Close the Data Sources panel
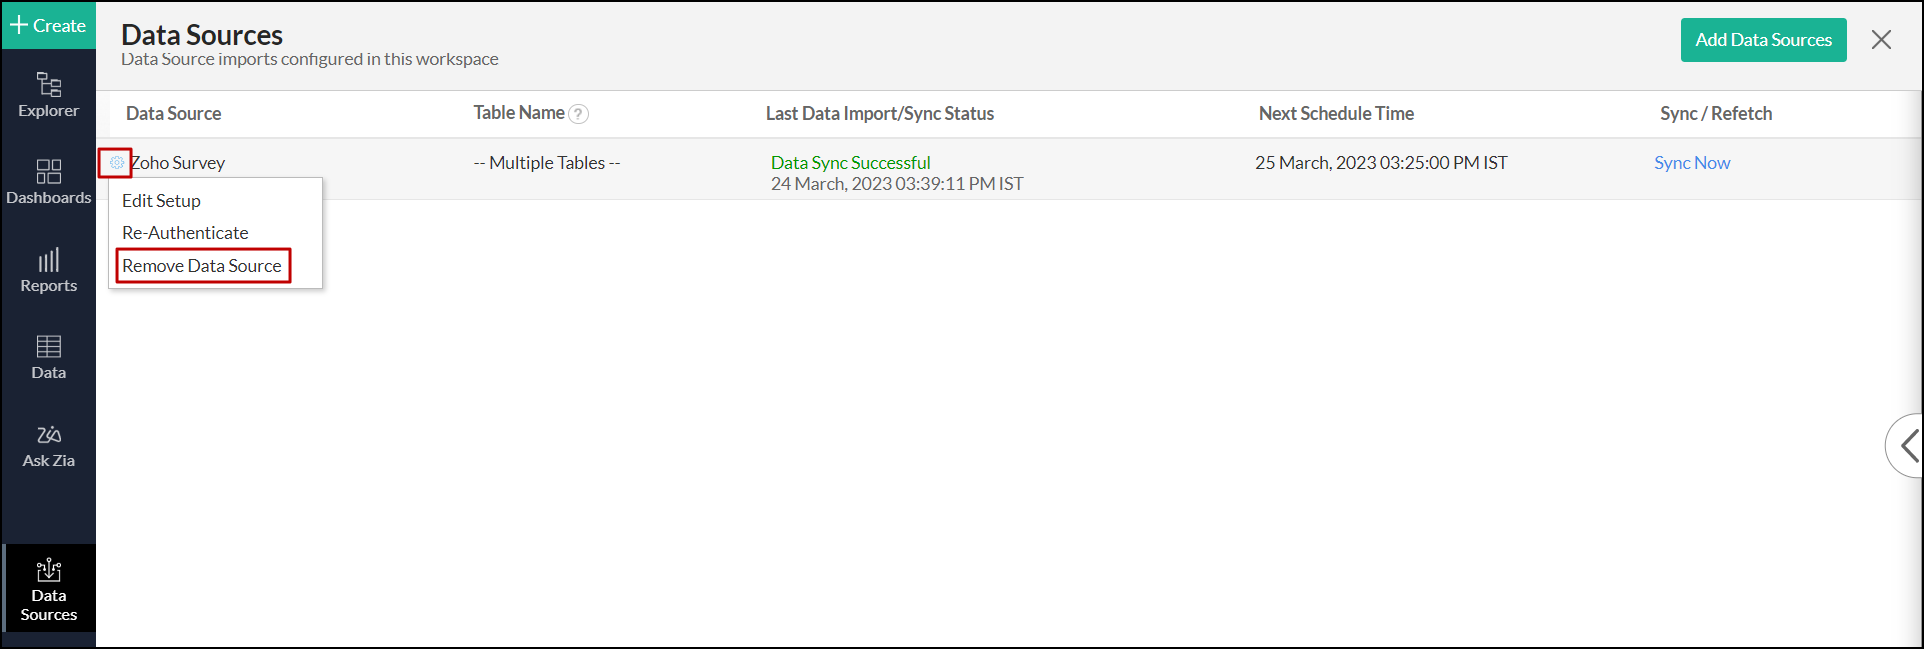 [x=1881, y=39]
